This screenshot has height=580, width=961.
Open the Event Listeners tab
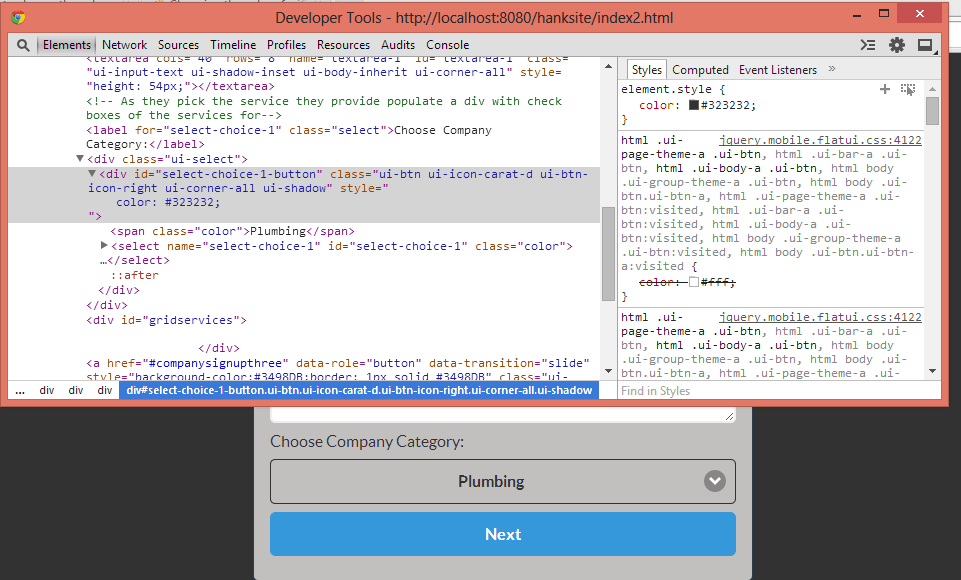(x=776, y=70)
